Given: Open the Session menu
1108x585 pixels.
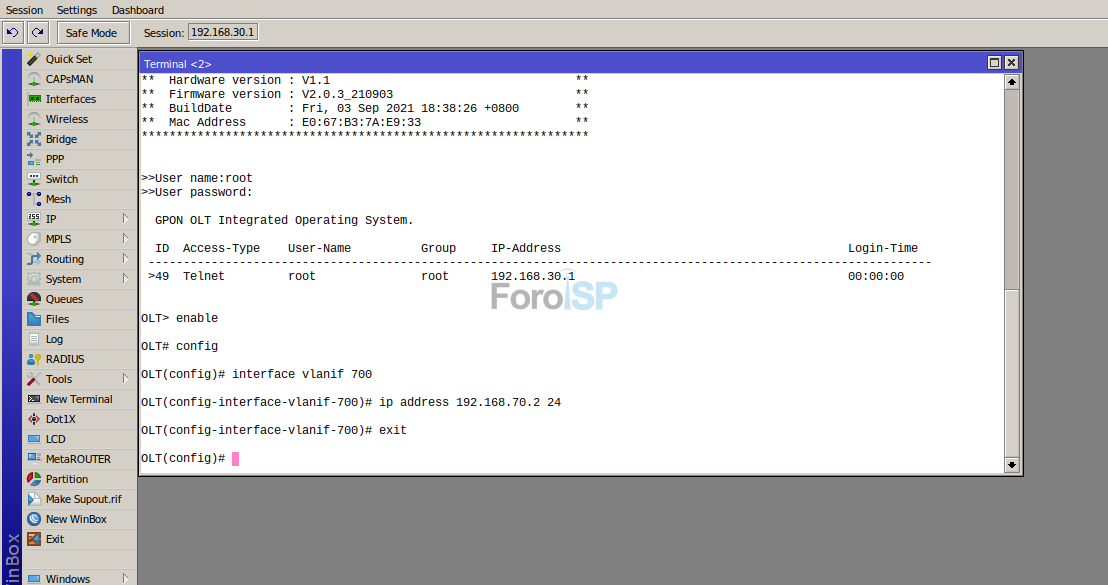Looking at the screenshot, I should pos(24,10).
